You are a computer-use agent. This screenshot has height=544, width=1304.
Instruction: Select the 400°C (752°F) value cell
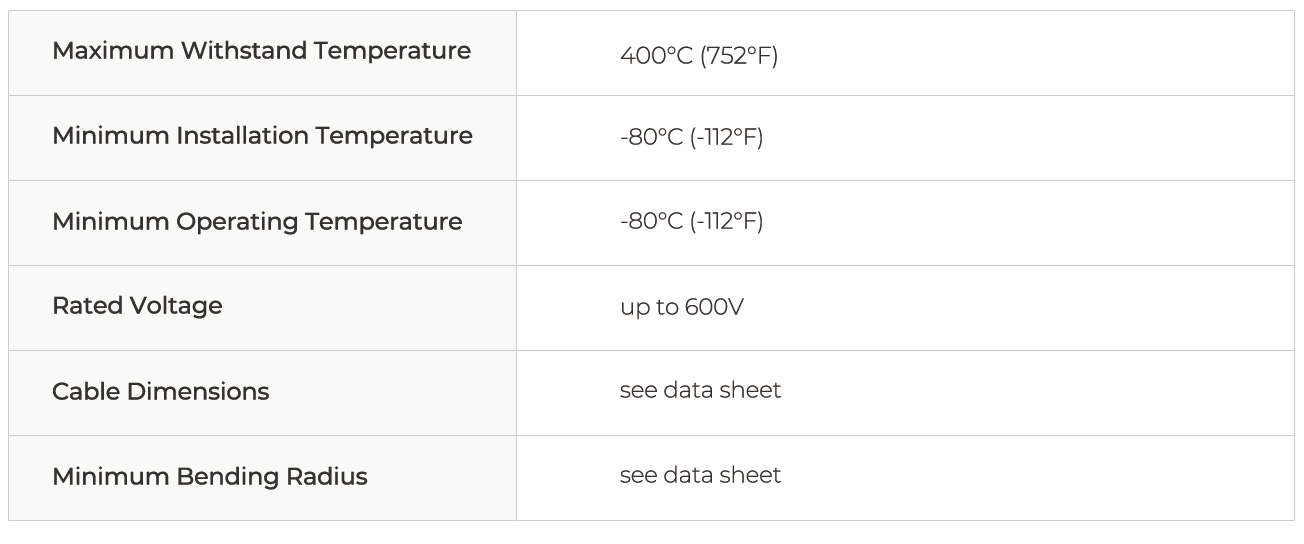[698, 56]
